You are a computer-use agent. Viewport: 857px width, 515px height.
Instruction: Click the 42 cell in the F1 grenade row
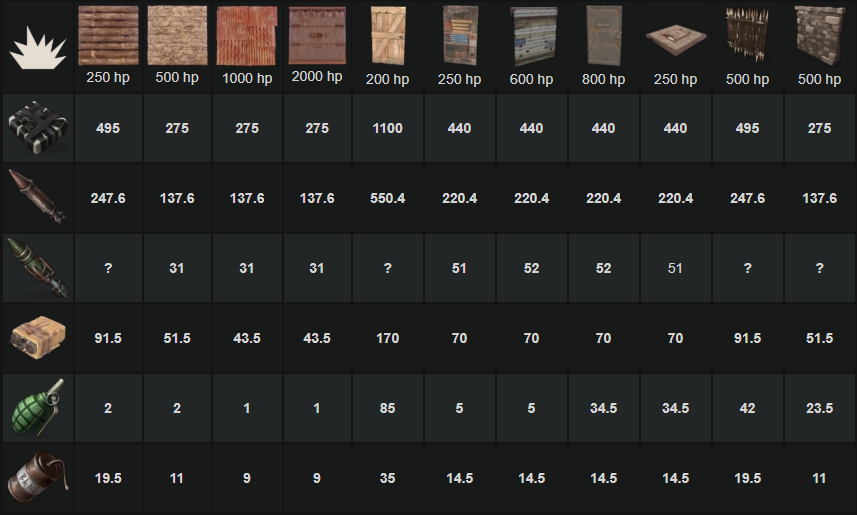748,408
